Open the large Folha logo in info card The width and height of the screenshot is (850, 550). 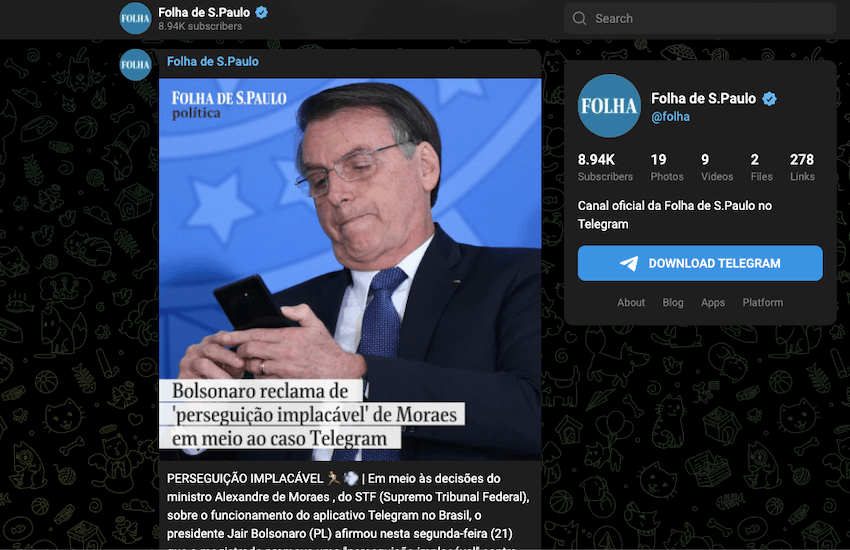coord(609,106)
